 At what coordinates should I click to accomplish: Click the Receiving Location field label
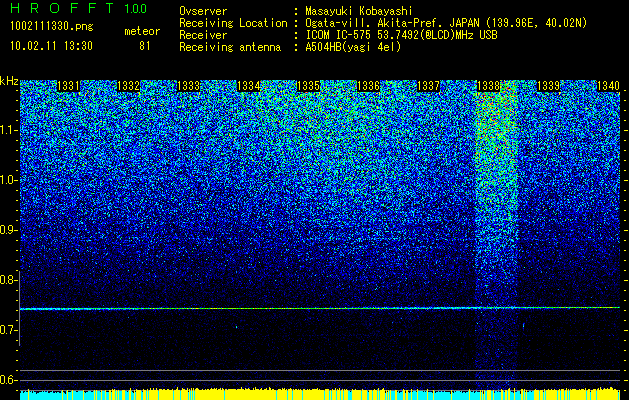click(x=233, y=23)
